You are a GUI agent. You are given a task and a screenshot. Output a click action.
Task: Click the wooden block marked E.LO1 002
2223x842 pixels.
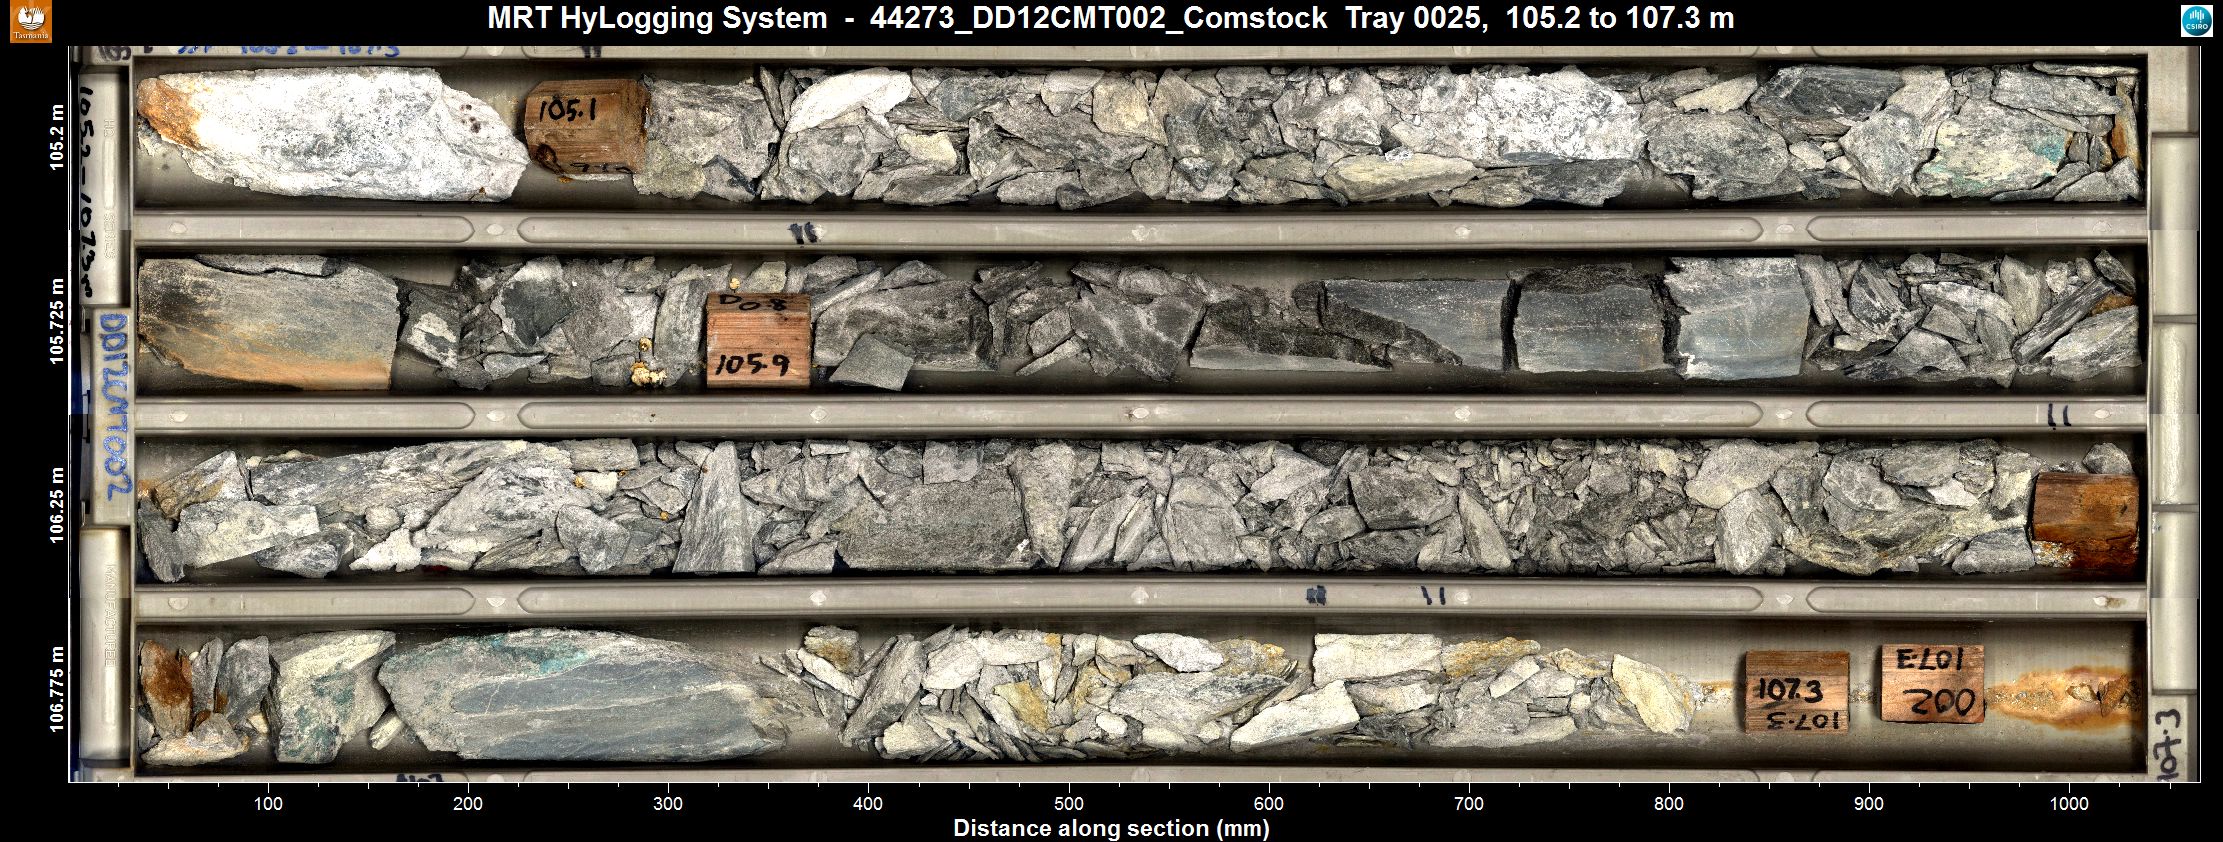[1931, 683]
